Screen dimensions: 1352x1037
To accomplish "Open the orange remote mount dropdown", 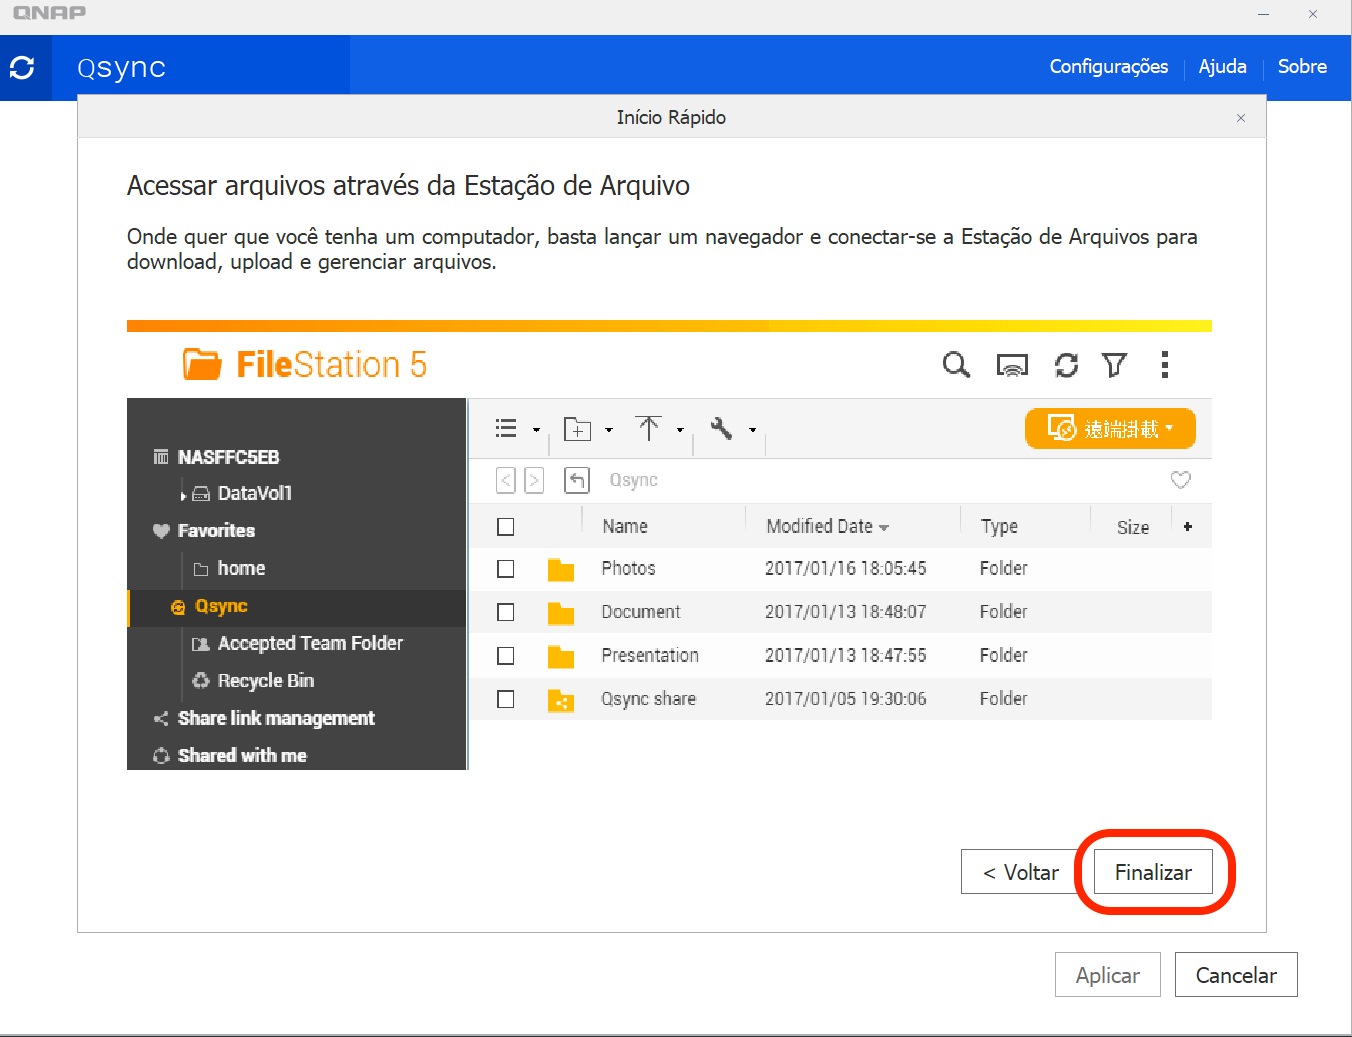I will click(x=1110, y=429).
